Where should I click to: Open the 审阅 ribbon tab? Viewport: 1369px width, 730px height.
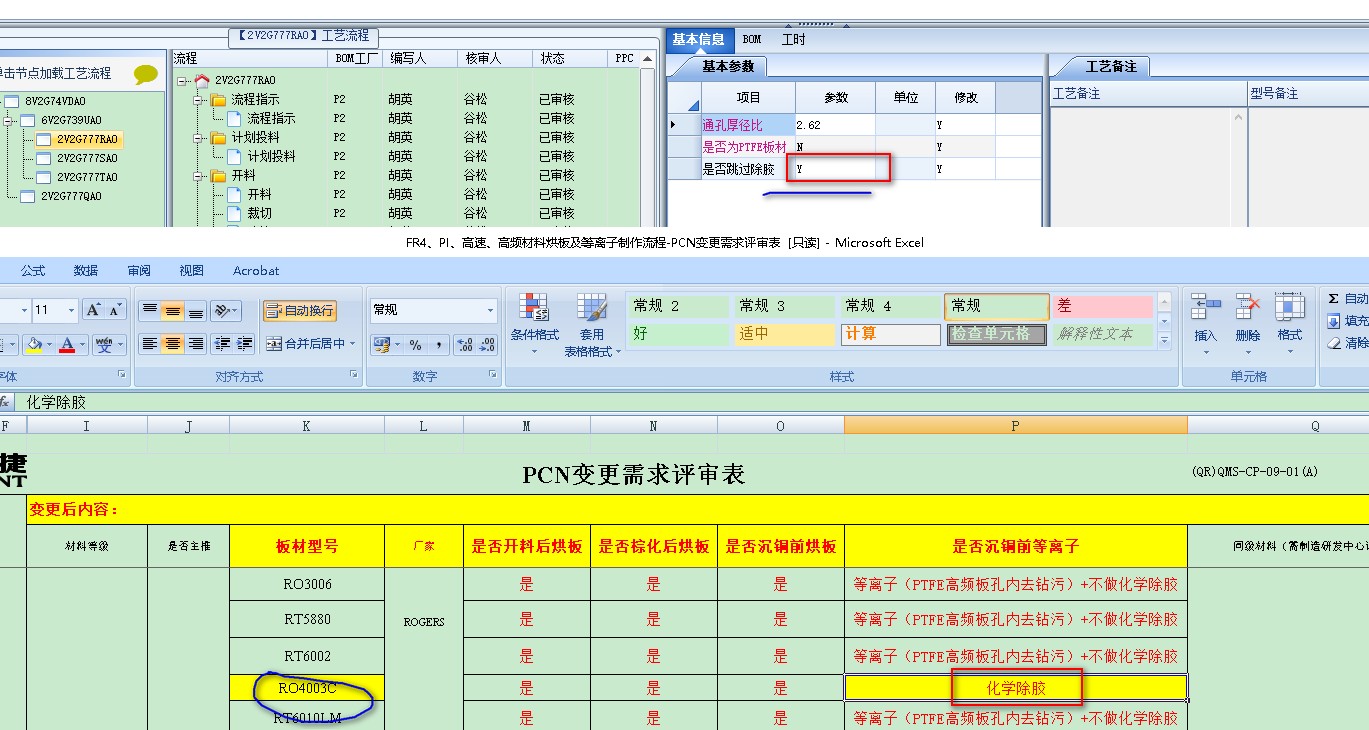click(x=139, y=271)
